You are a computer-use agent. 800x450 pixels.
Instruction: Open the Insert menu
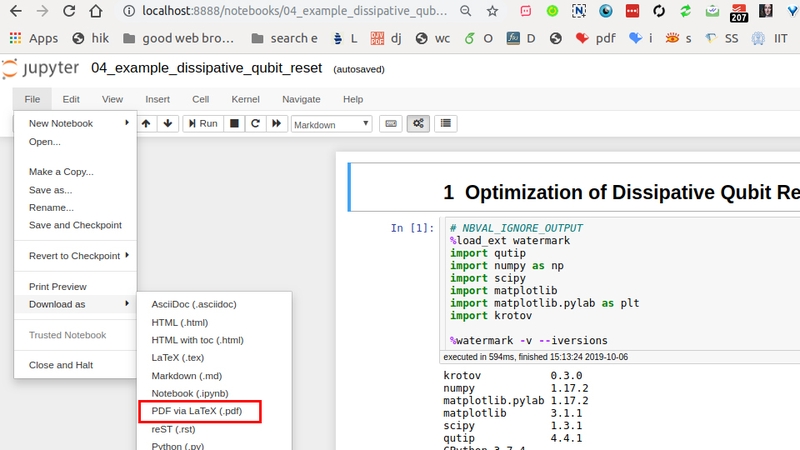coord(157,99)
